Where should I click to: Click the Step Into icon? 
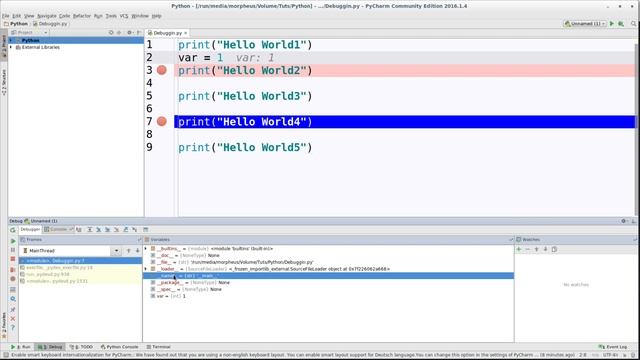click(99, 230)
